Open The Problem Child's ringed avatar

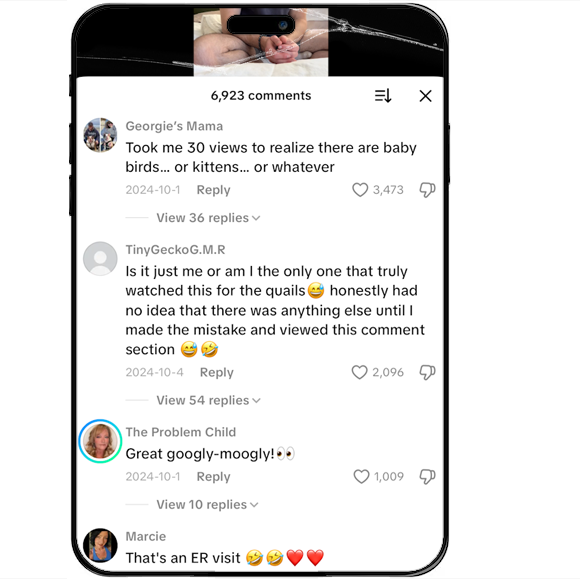(100, 441)
